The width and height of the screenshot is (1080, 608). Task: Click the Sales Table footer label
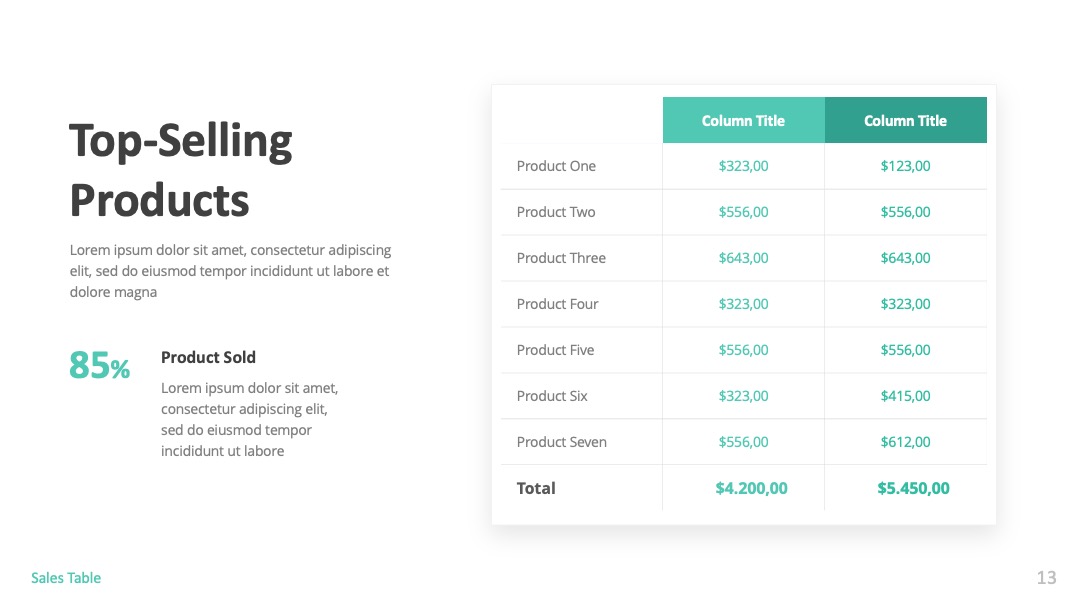click(x=66, y=578)
